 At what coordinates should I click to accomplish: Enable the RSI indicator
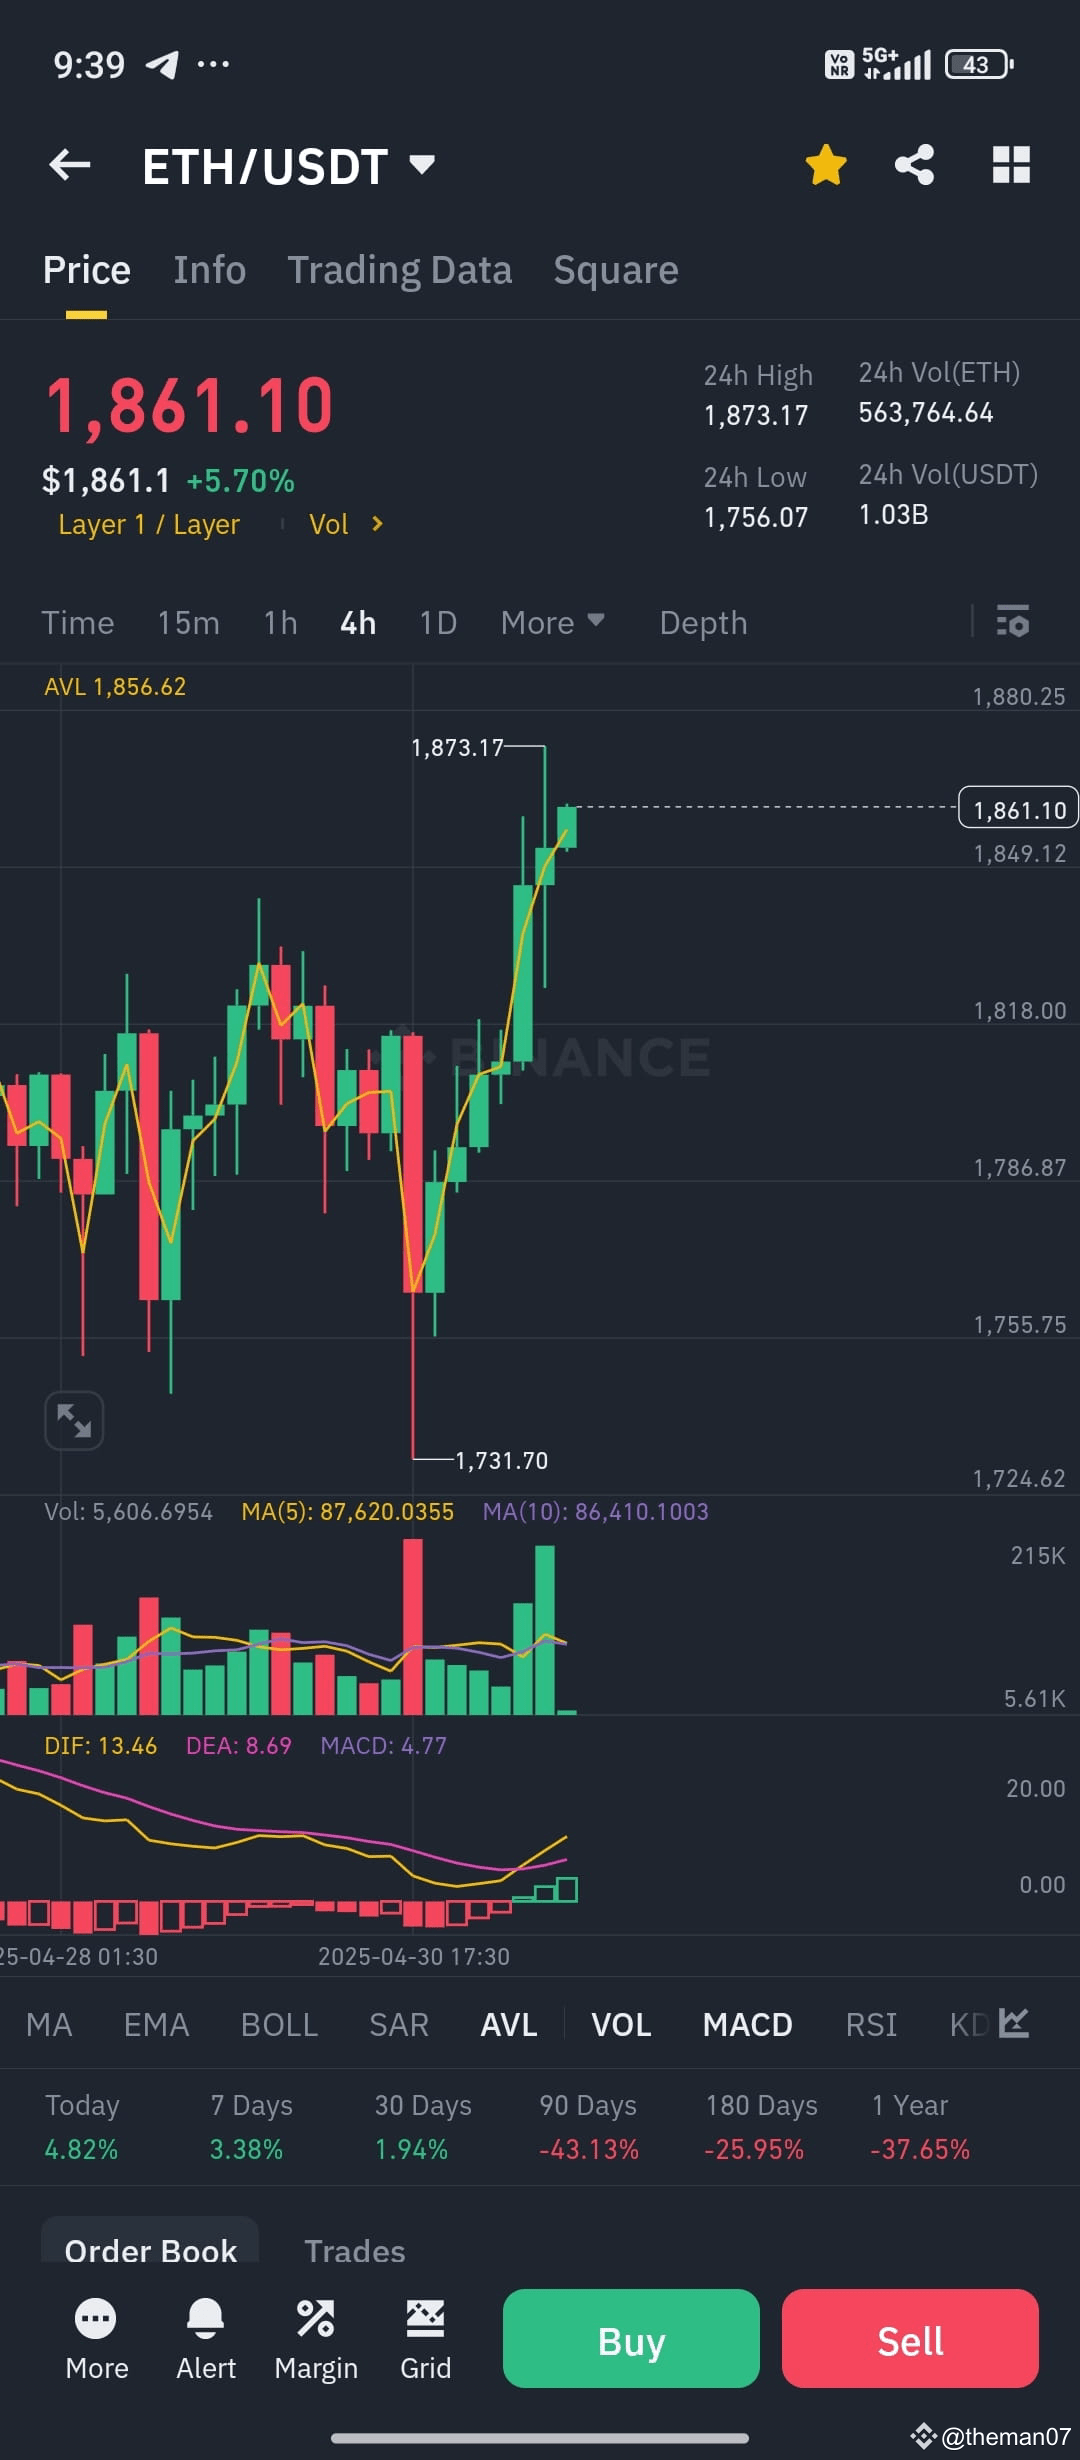coord(871,2023)
